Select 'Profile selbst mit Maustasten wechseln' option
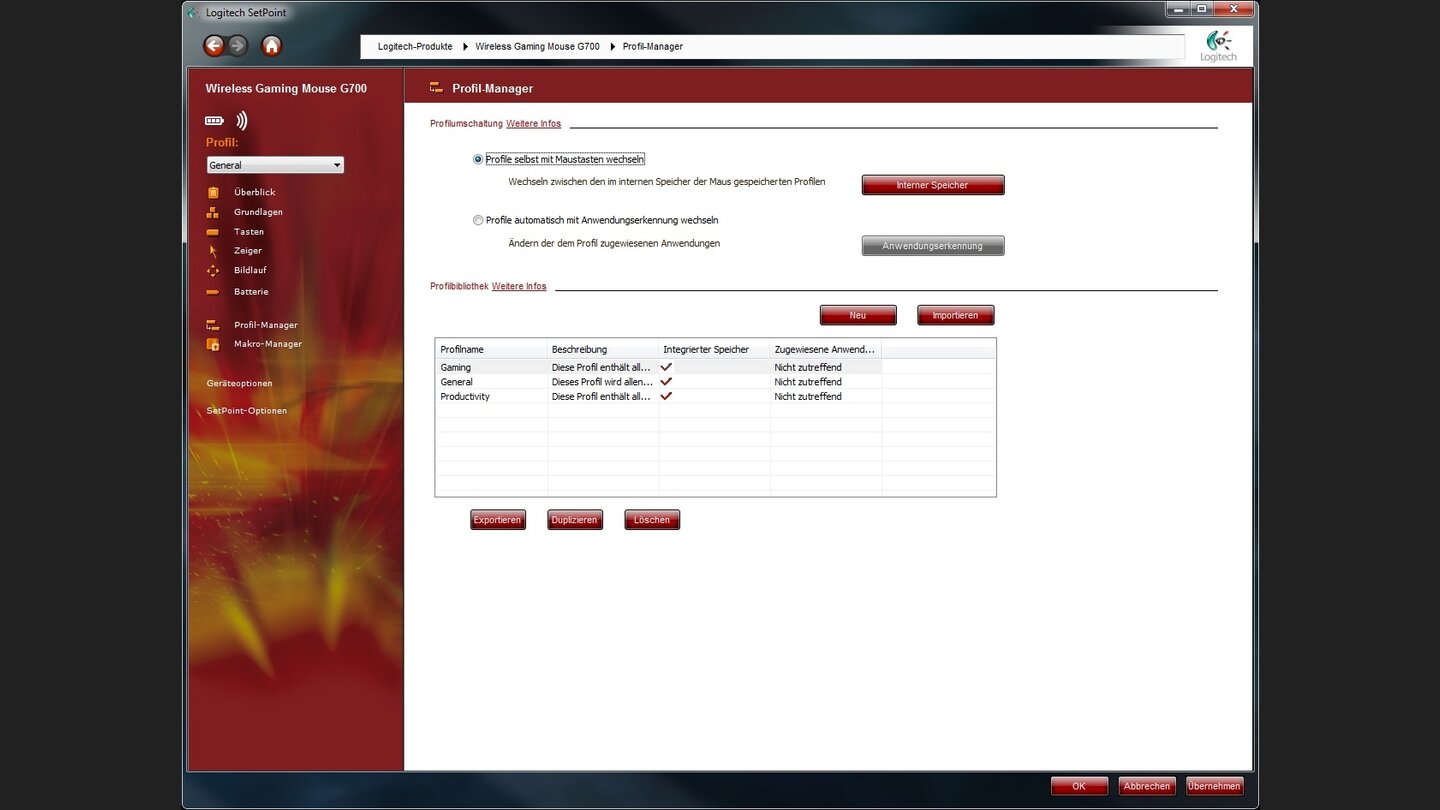Screen dimensions: 1440x810 (x=478, y=159)
